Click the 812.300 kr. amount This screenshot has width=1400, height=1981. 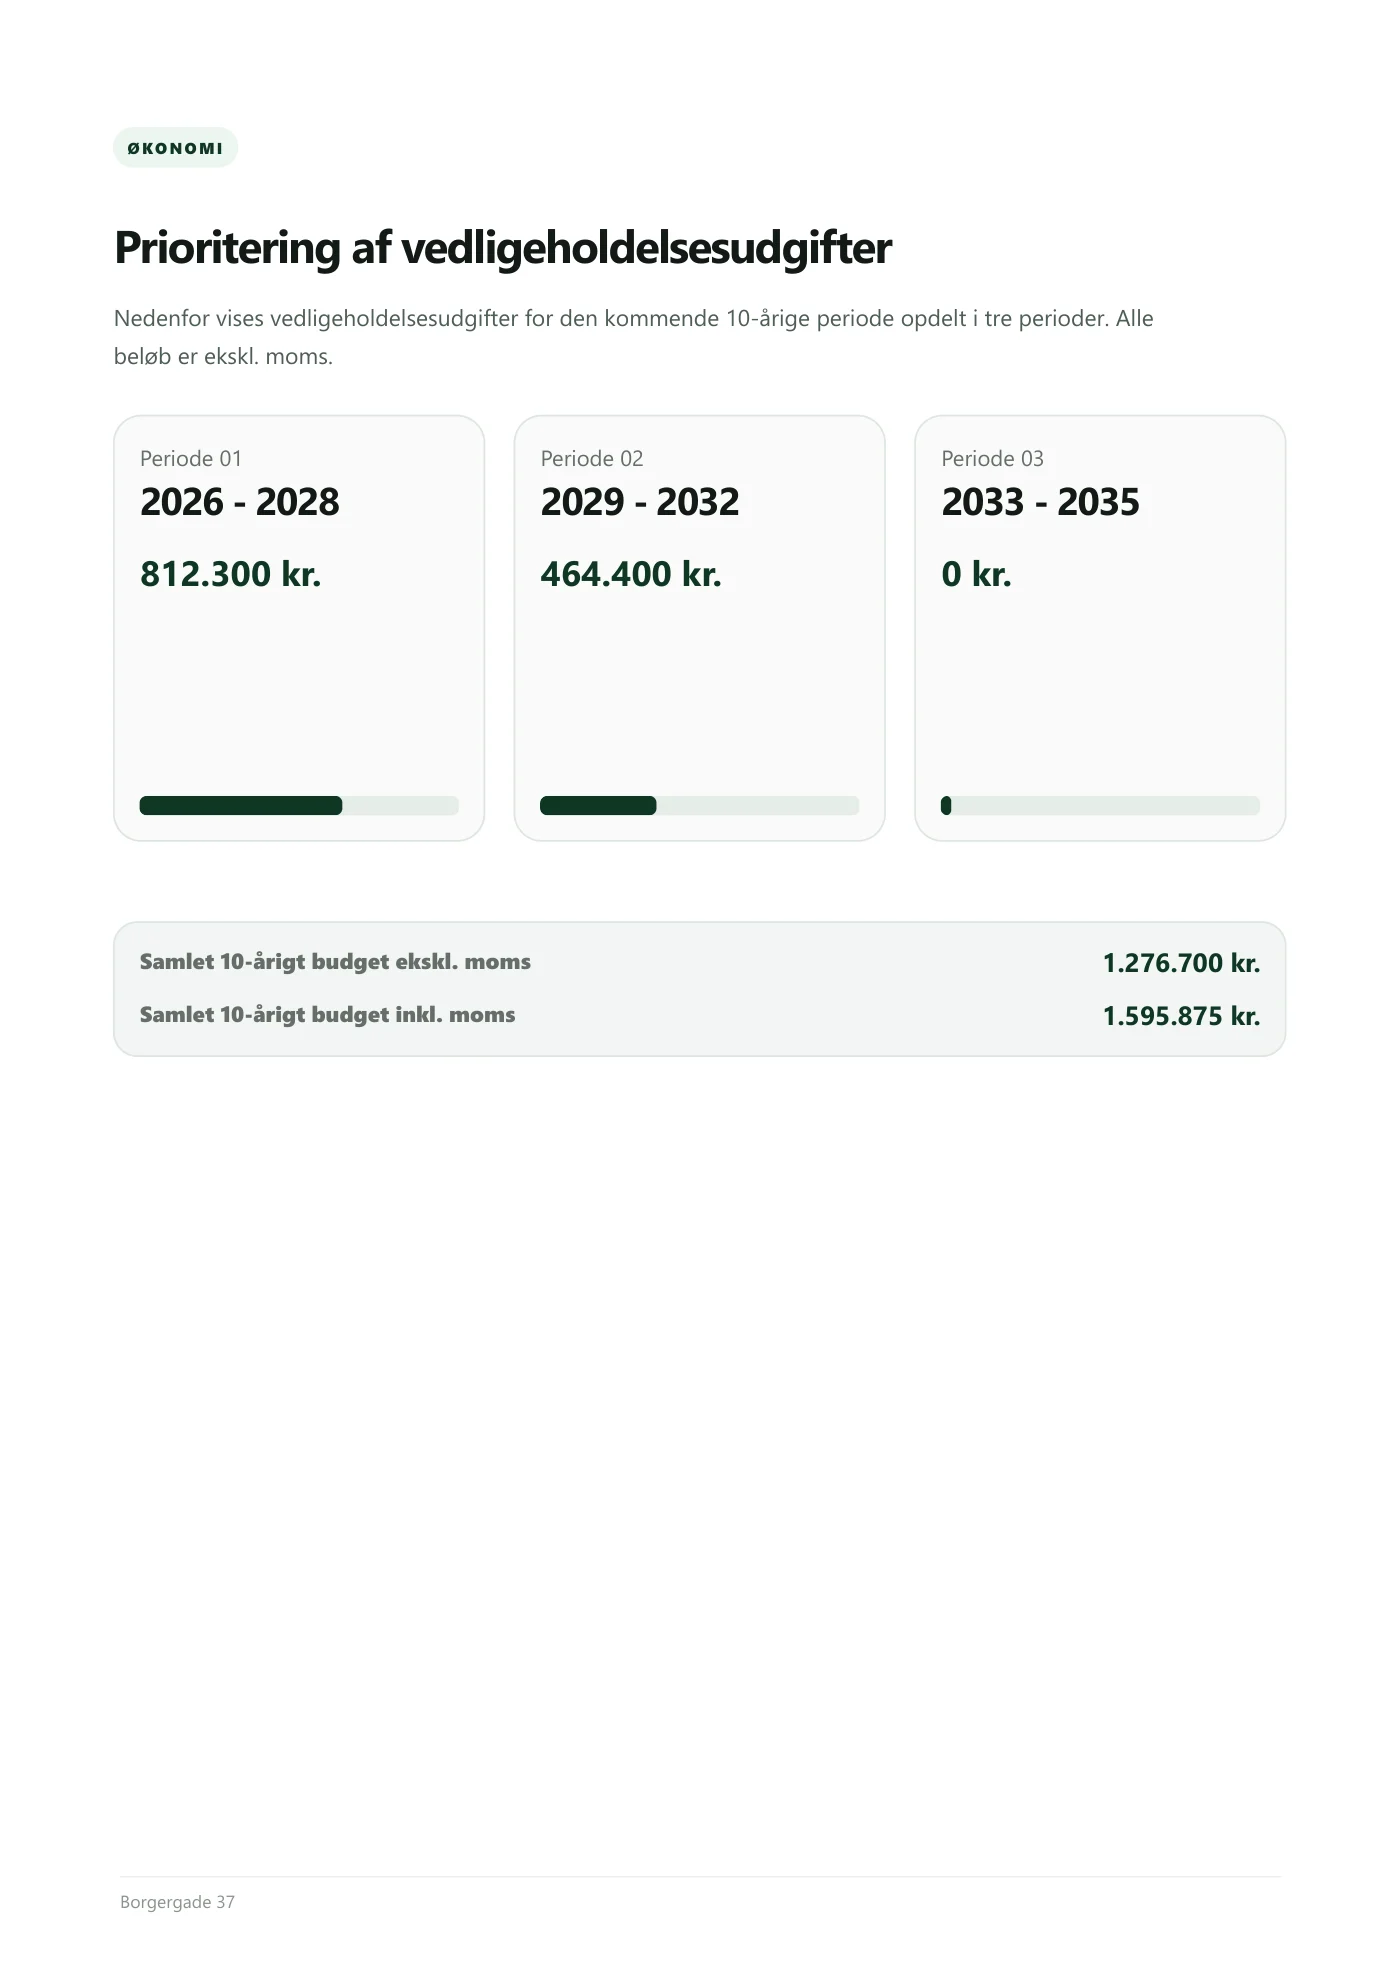coord(230,574)
